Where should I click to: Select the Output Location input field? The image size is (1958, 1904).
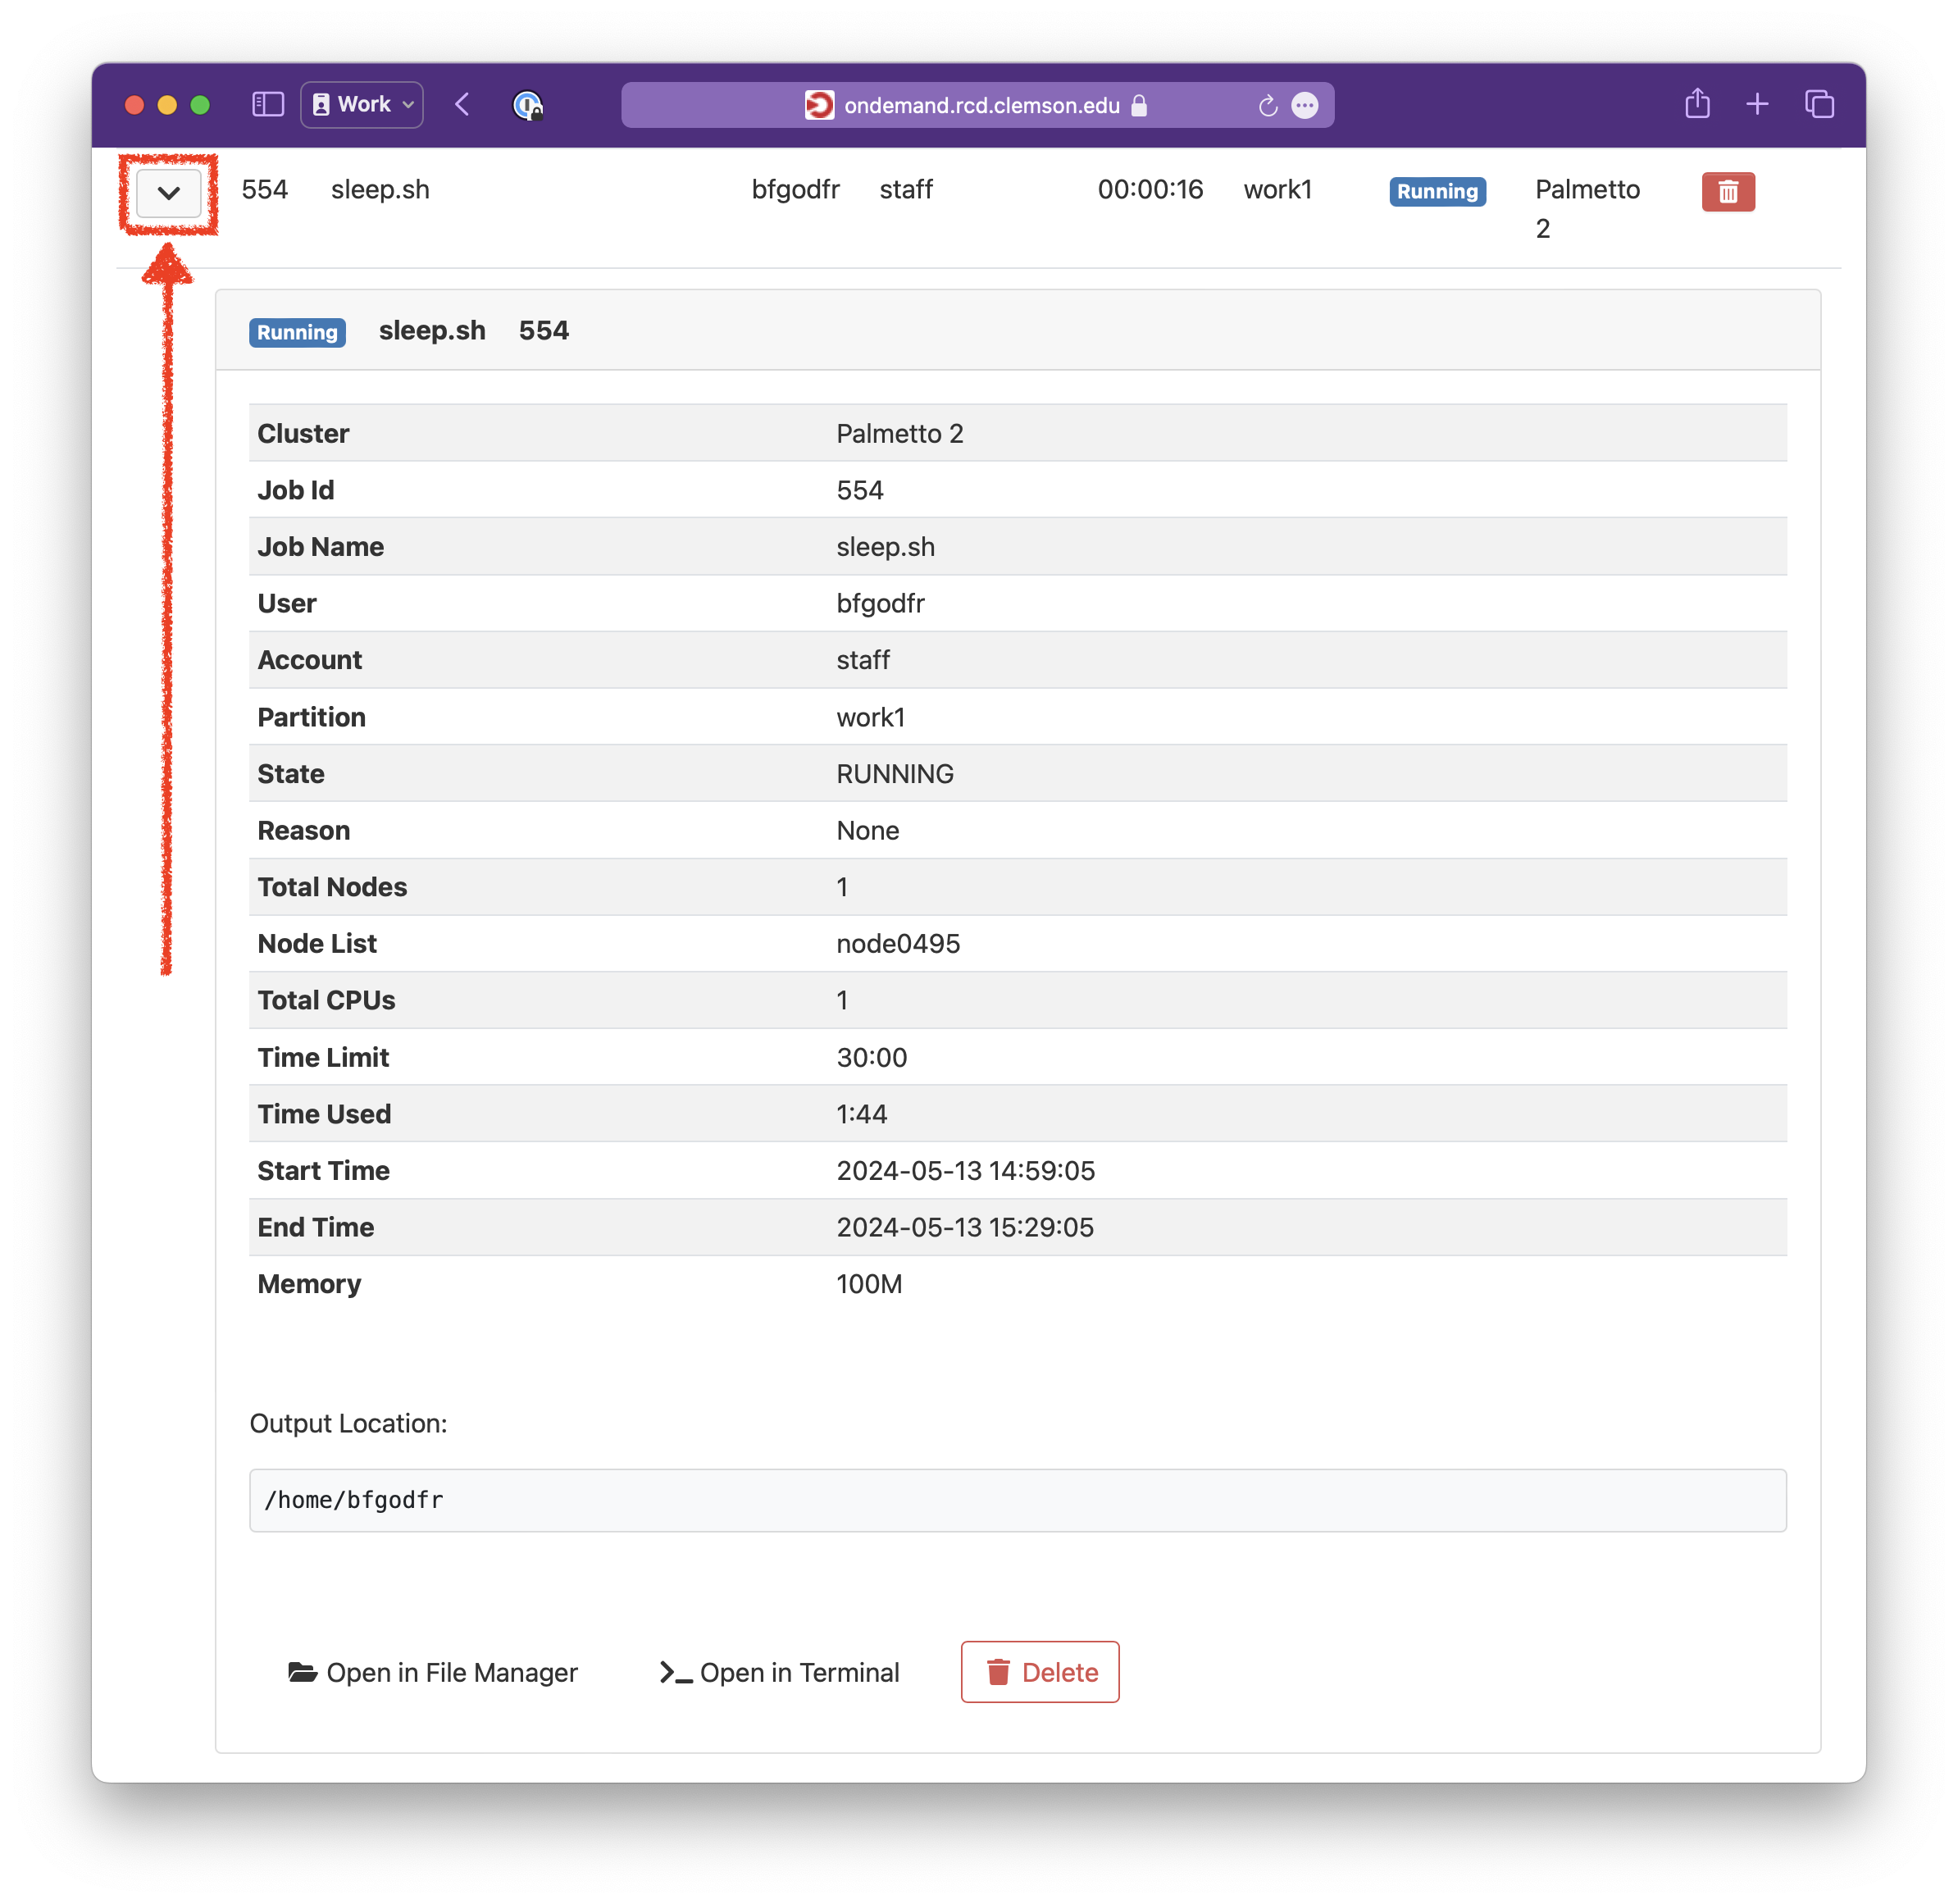[x=1016, y=1498]
